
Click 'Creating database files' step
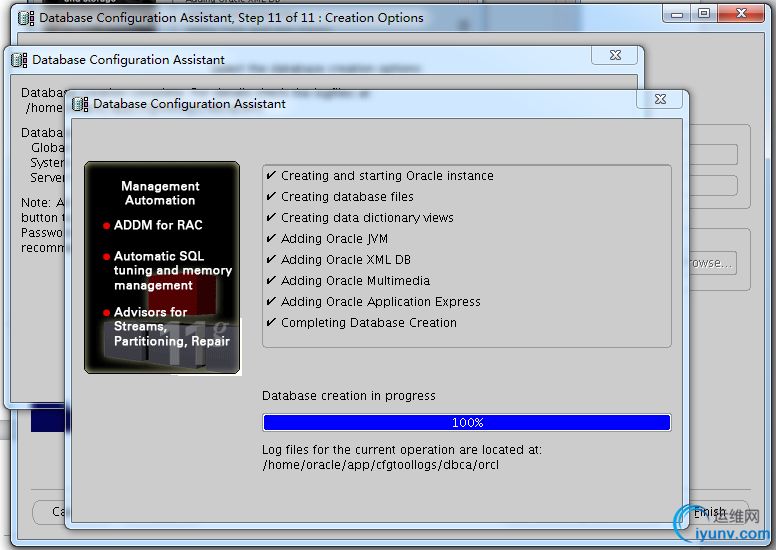click(347, 197)
